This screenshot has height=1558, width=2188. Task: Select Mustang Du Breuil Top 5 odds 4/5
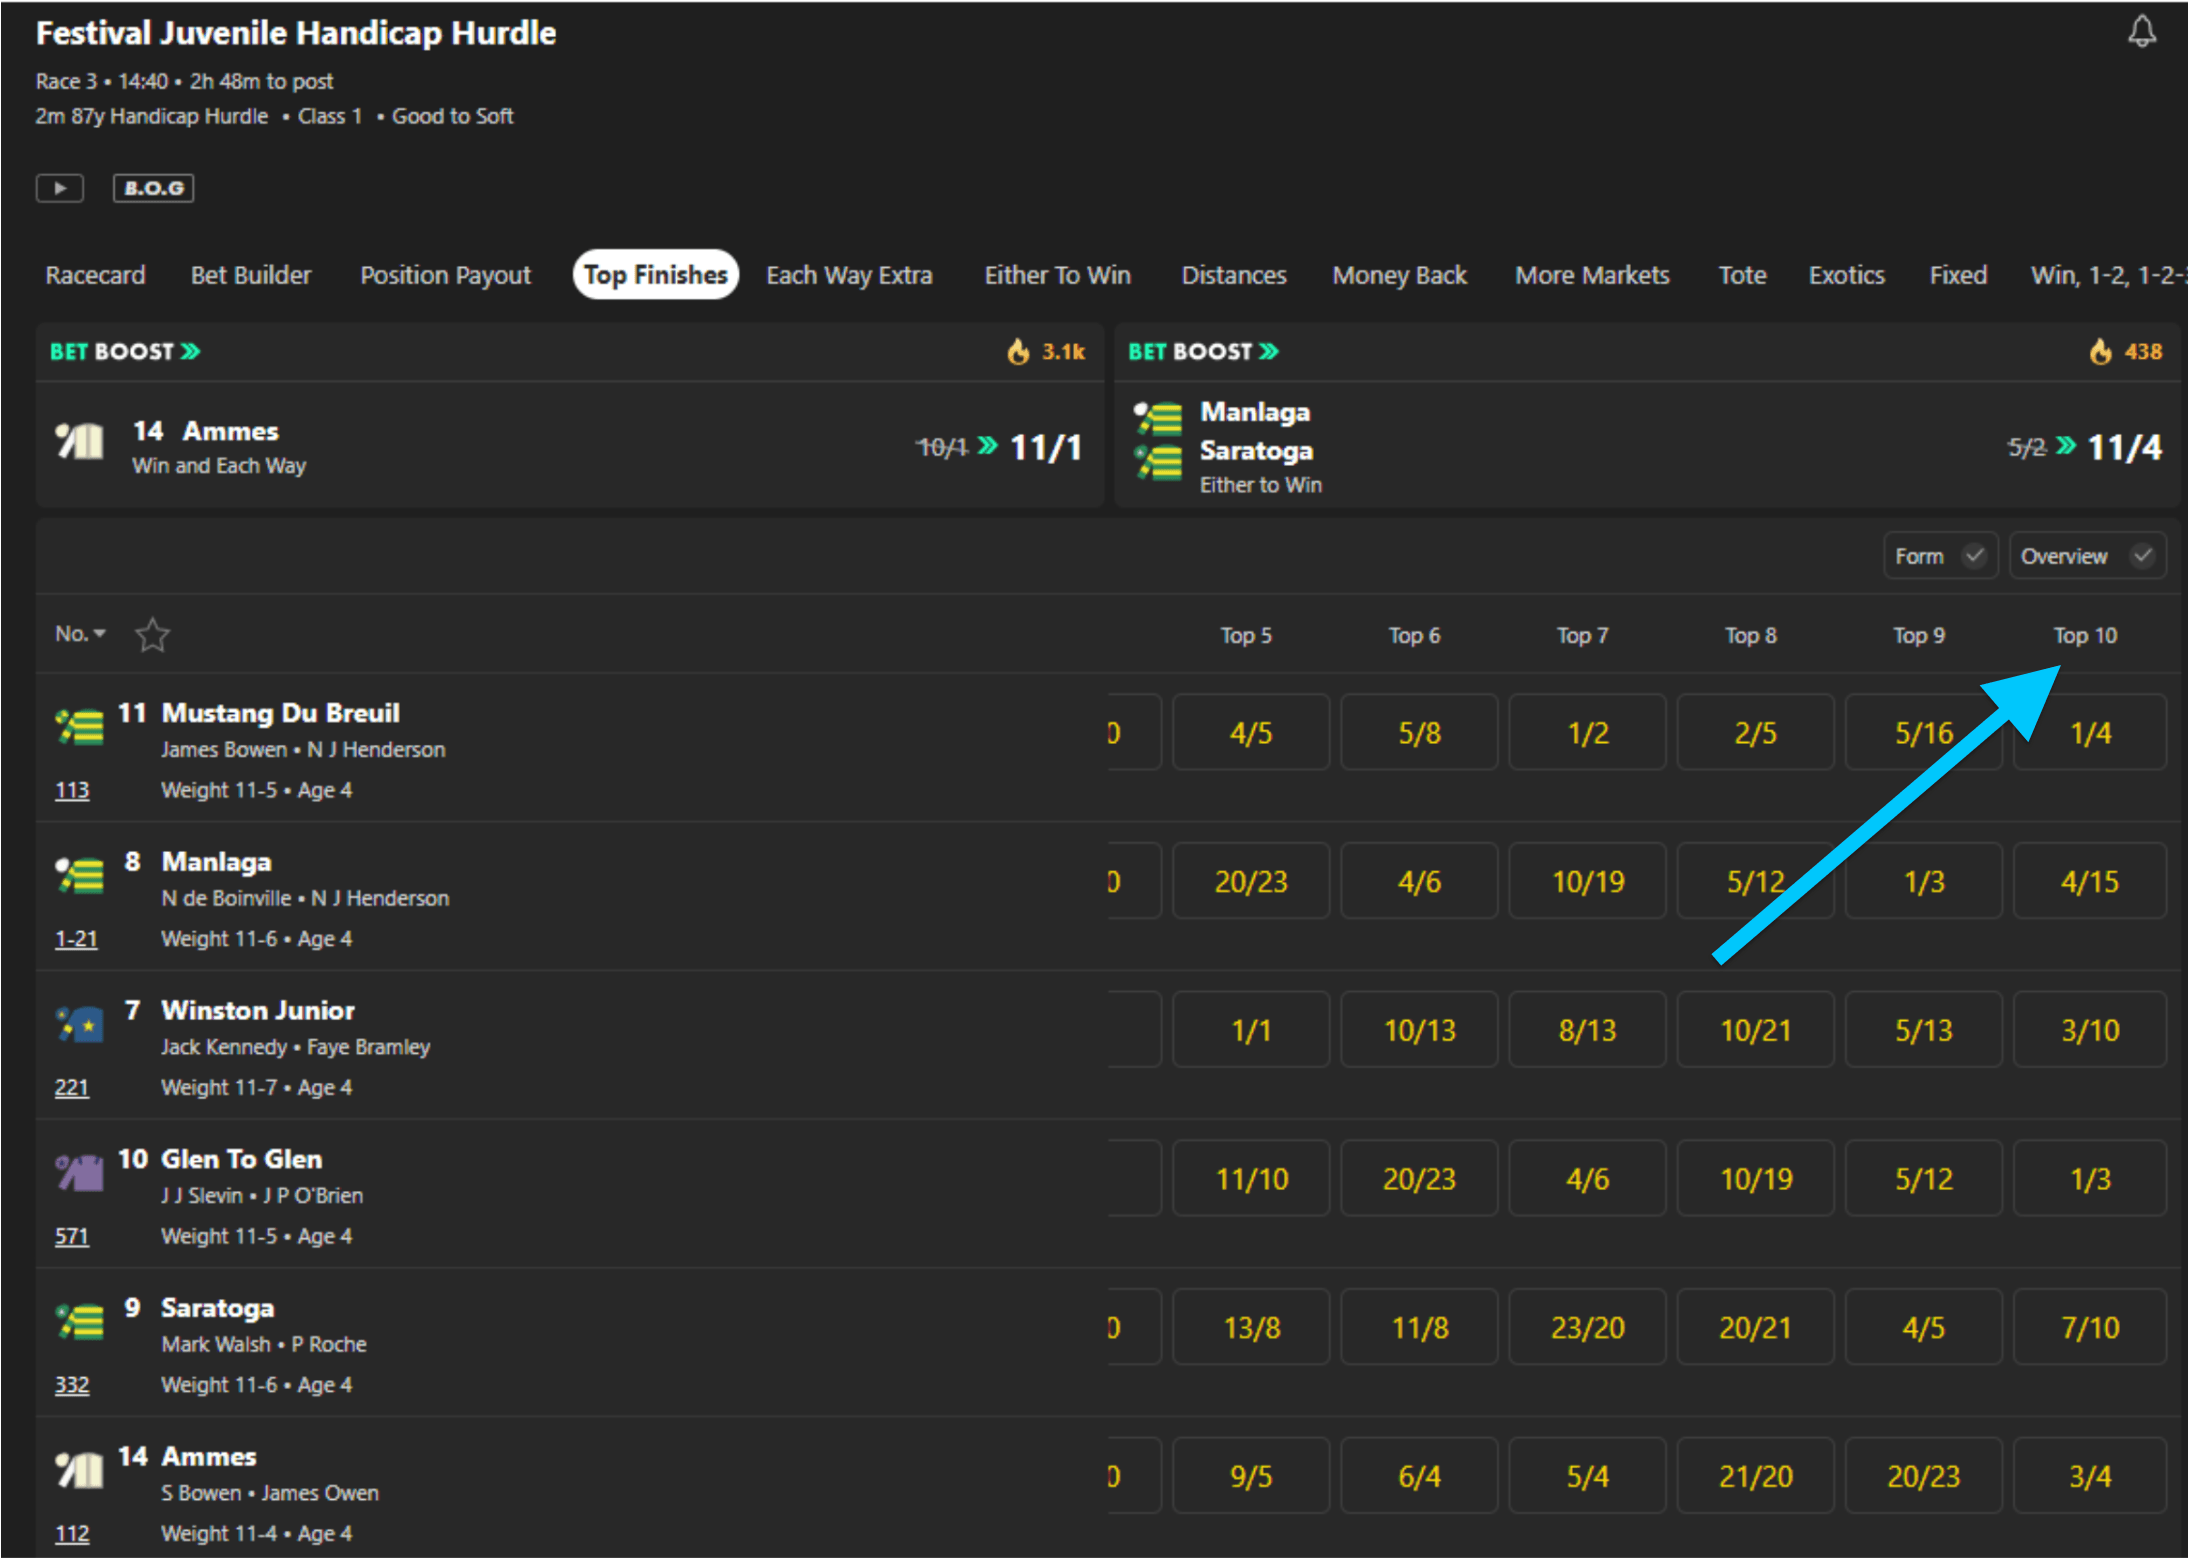coord(1250,733)
